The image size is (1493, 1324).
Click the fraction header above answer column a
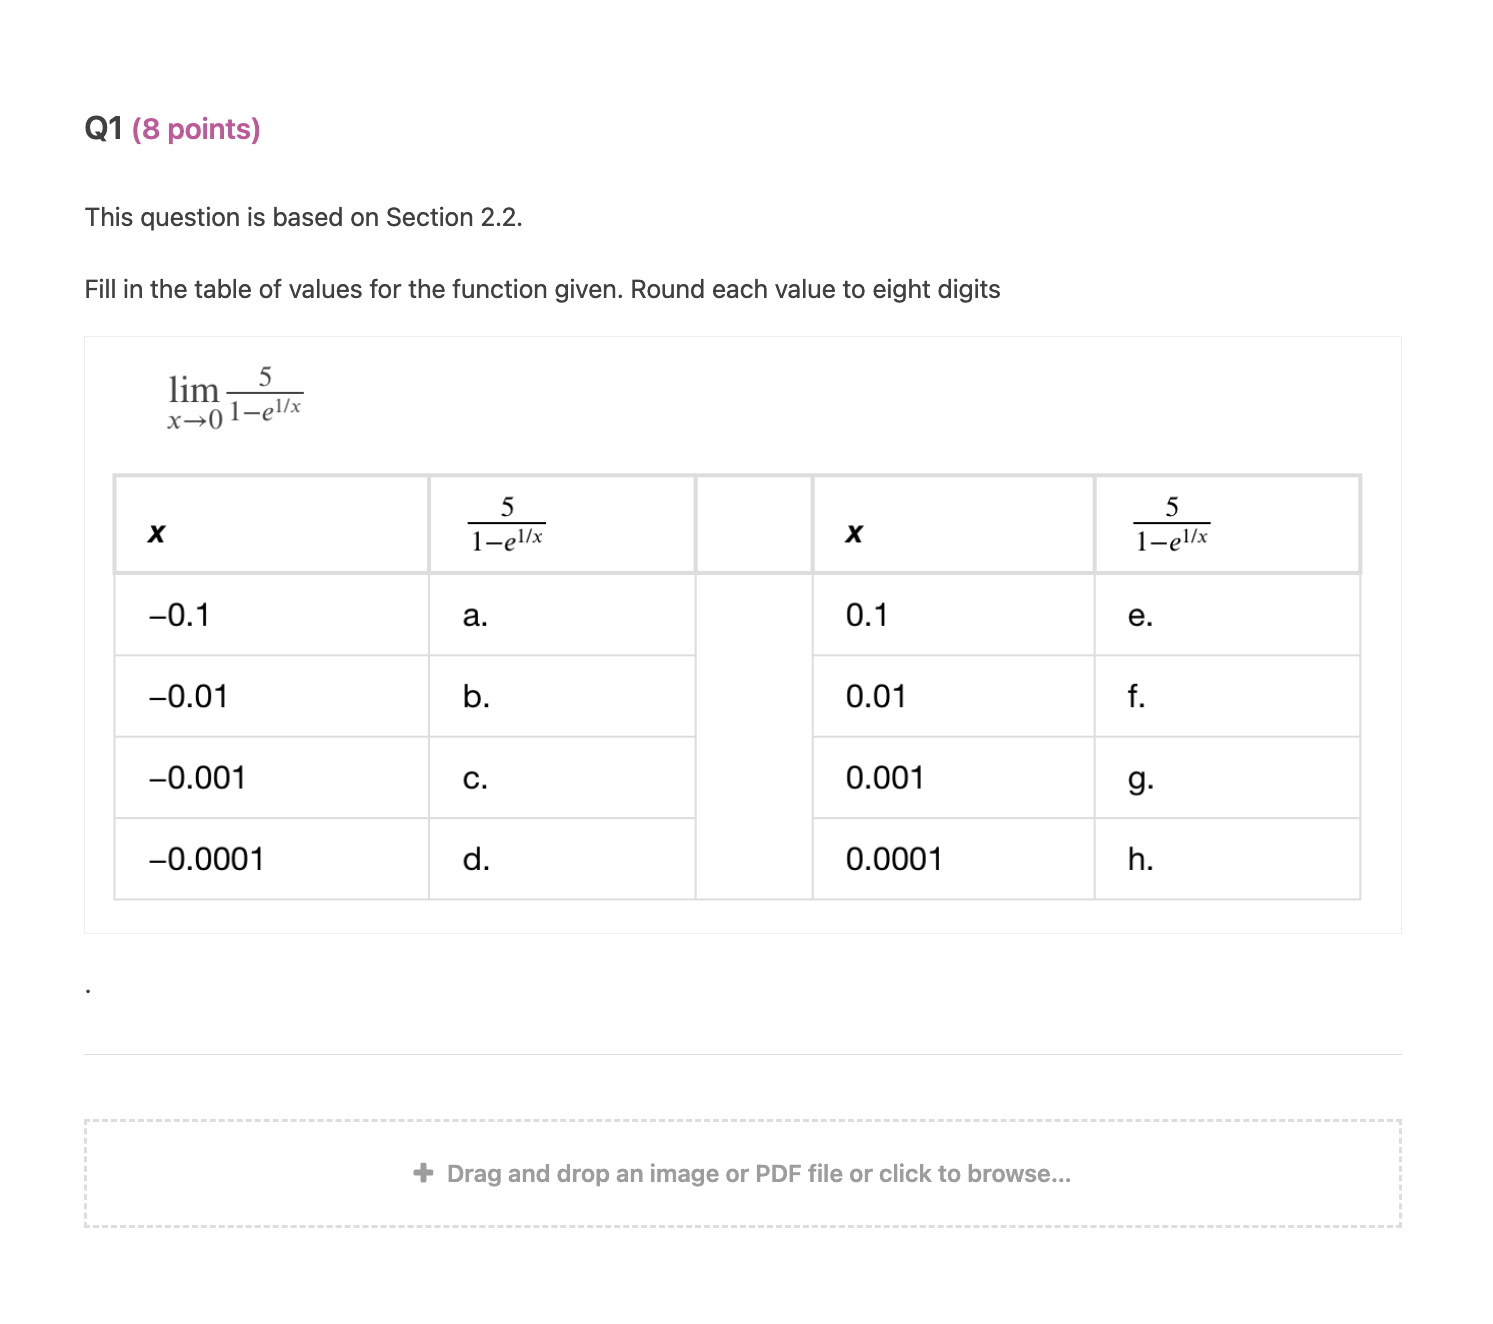[506, 524]
